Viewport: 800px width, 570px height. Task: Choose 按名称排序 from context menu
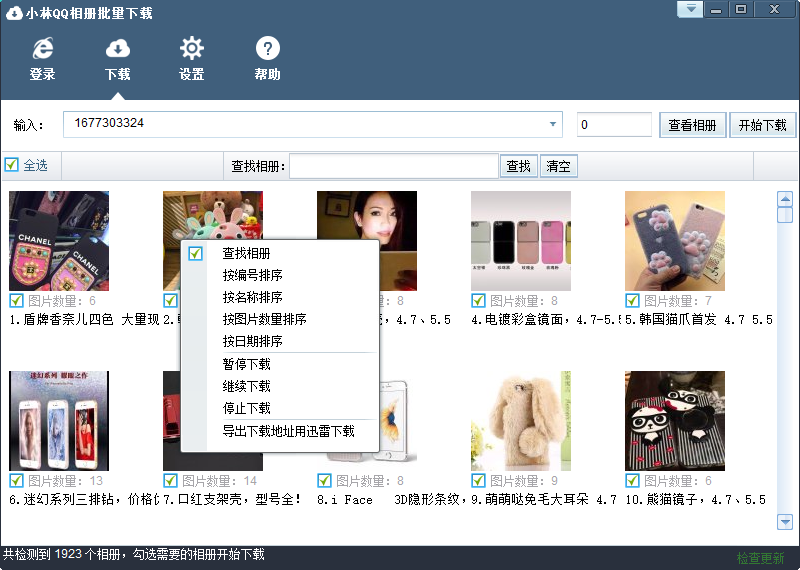pos(280,297)
